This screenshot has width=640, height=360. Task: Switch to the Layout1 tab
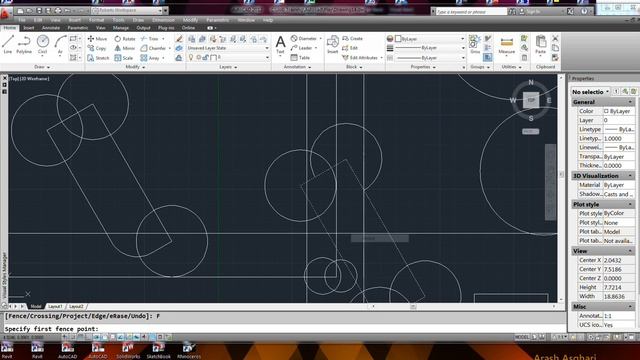coord(55,306)
